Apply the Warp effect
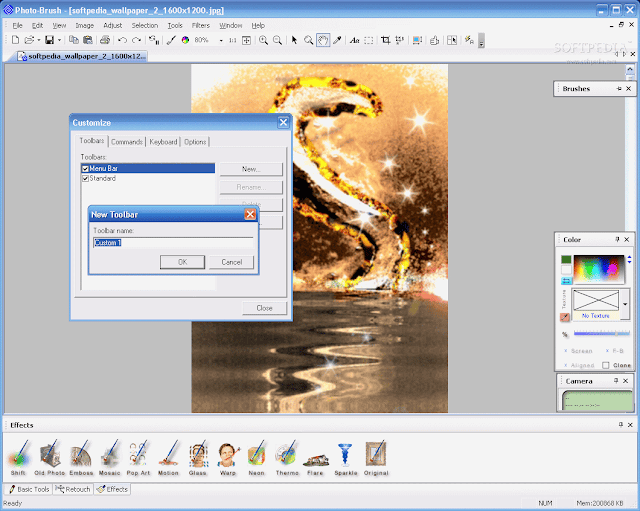640x511 pixels. pos(228,458)
